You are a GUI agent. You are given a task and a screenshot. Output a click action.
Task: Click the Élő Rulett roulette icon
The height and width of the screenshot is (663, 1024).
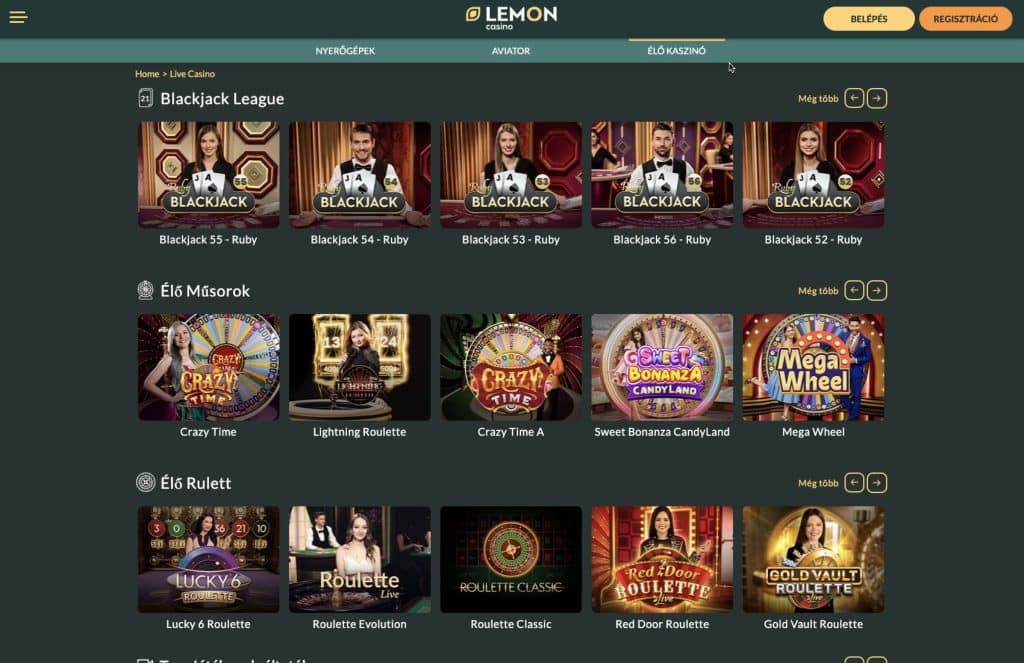click(146, 482)
